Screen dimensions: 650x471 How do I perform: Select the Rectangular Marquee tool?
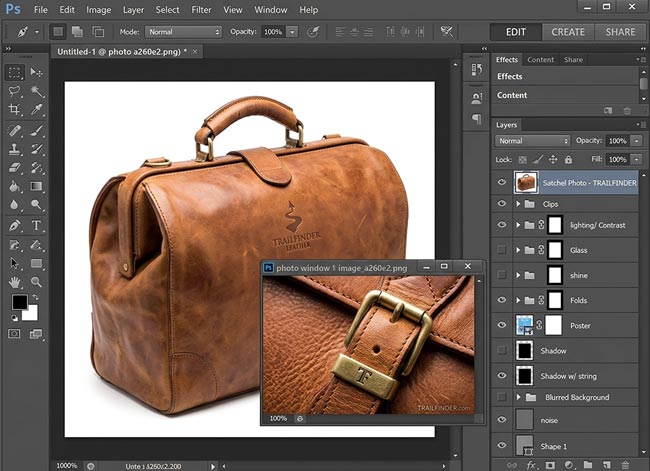pos(15,73)
